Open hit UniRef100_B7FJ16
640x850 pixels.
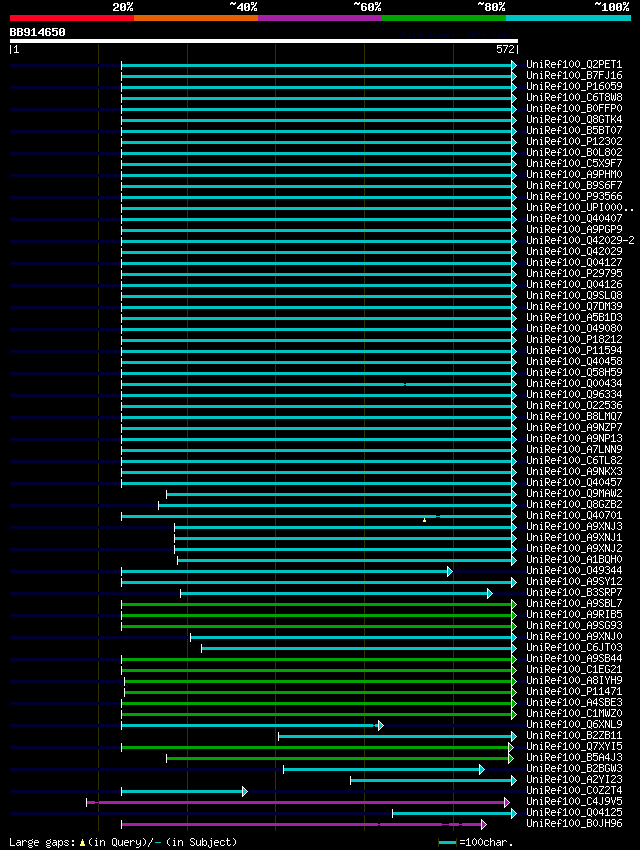coord(574,75)
